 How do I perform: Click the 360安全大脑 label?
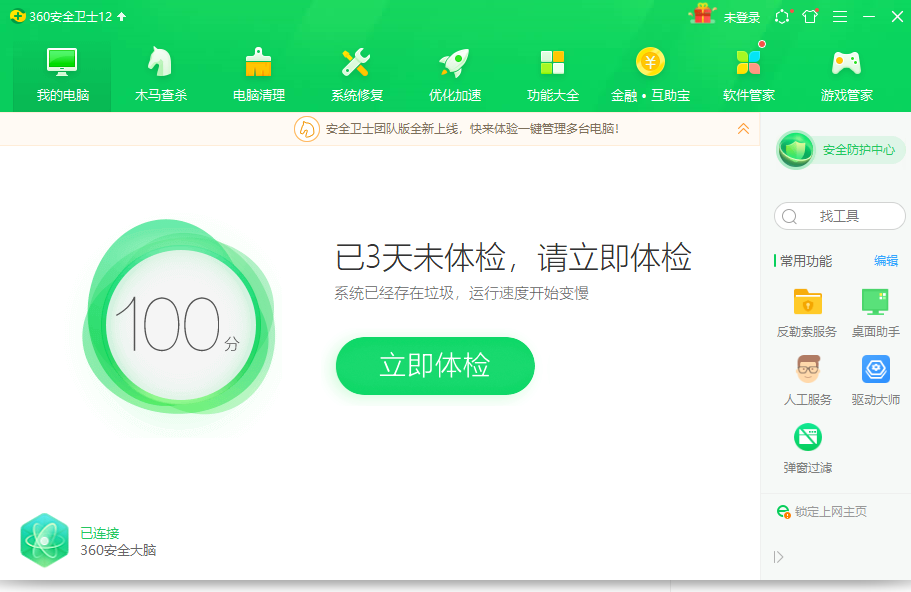(118, 550)
